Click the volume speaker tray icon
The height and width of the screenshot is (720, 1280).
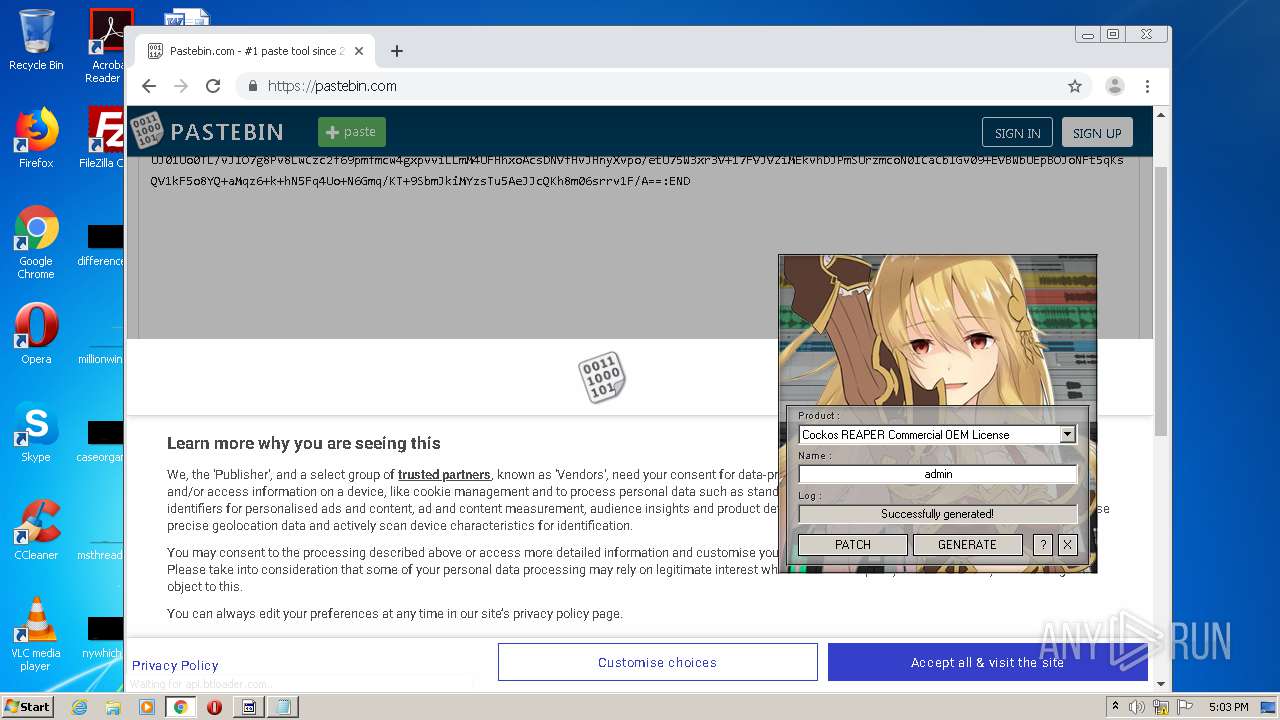tap(1137, 707)
